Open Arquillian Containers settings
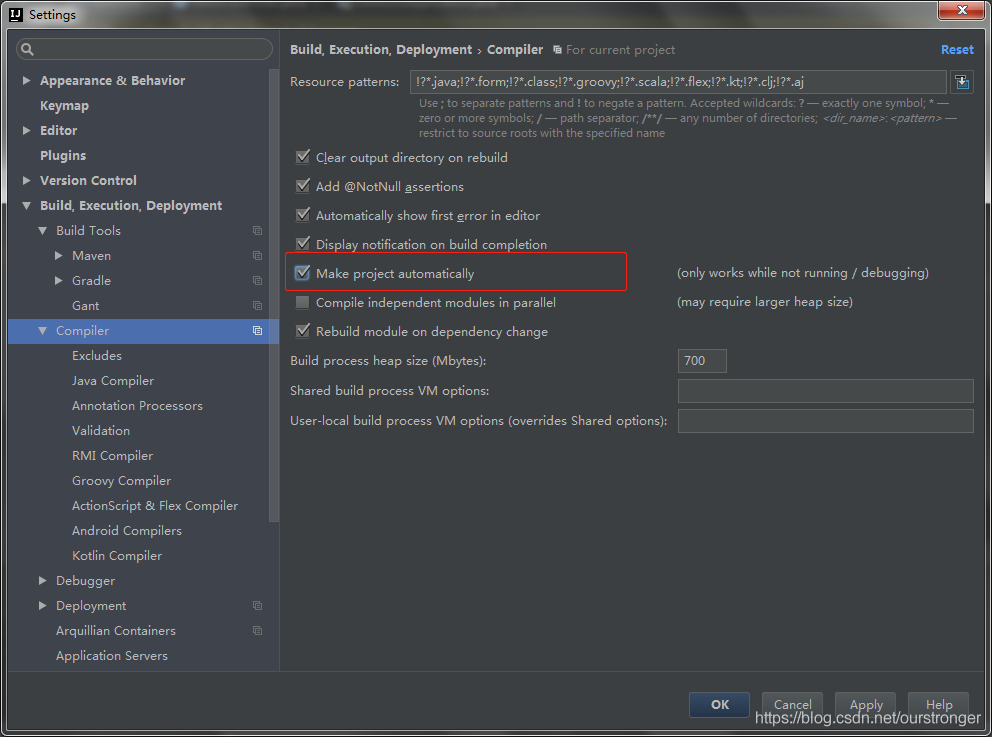 click(116, 631)
